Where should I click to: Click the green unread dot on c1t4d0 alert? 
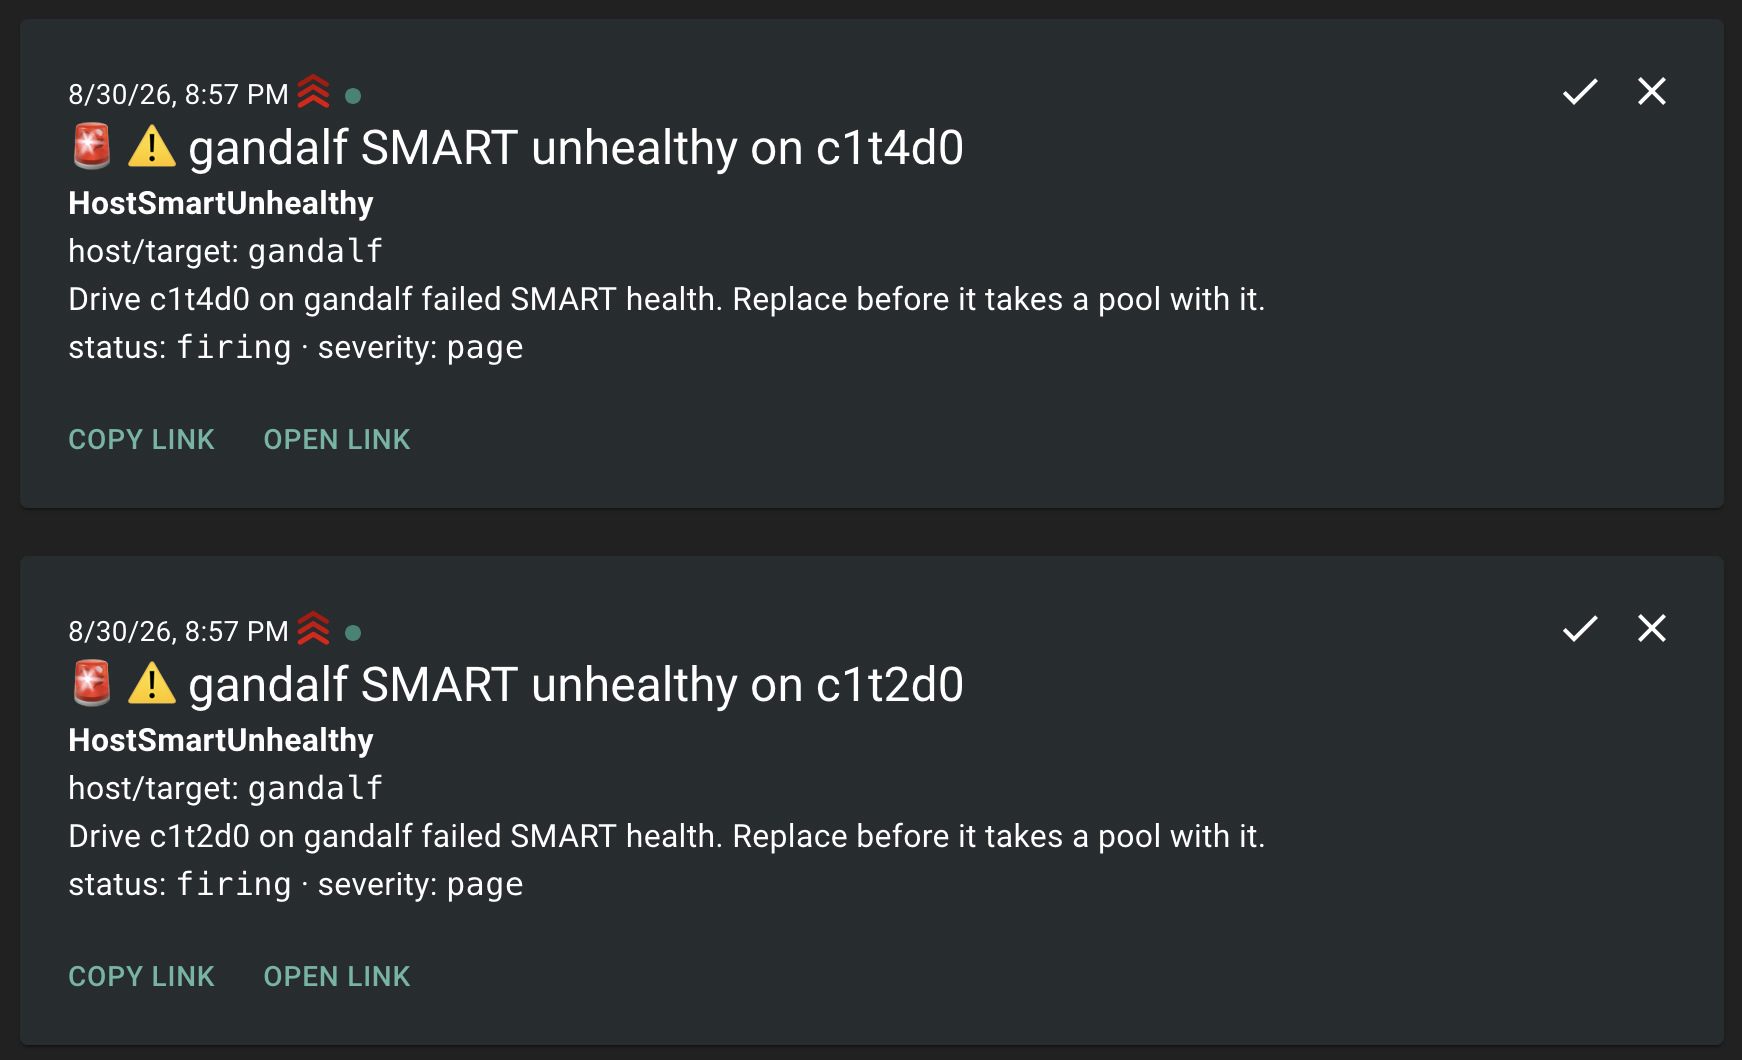pos(353,96)
